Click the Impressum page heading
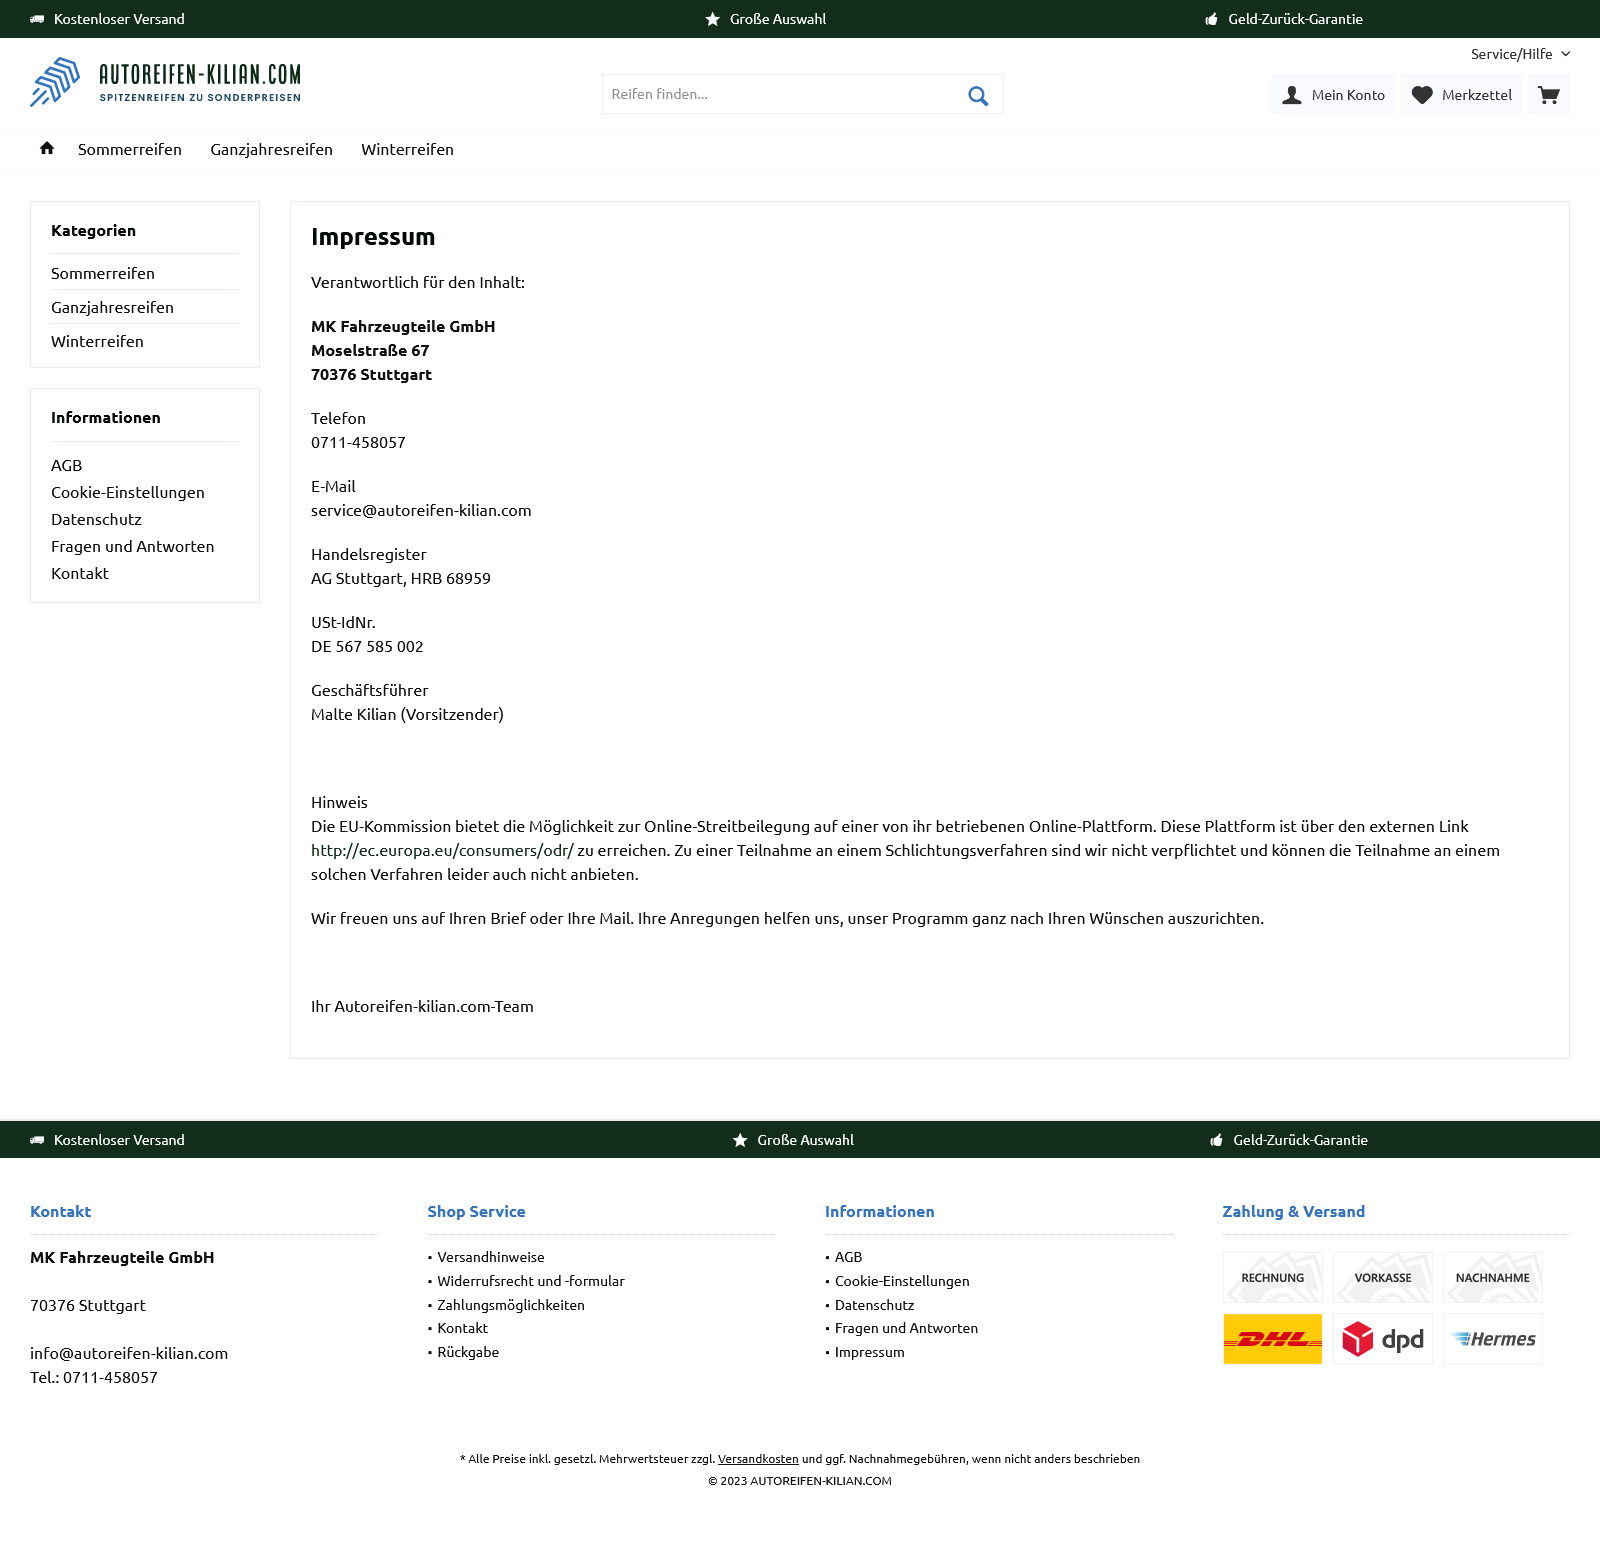The height and width of the screenshot is (1548, 1600). click(373, 237)
